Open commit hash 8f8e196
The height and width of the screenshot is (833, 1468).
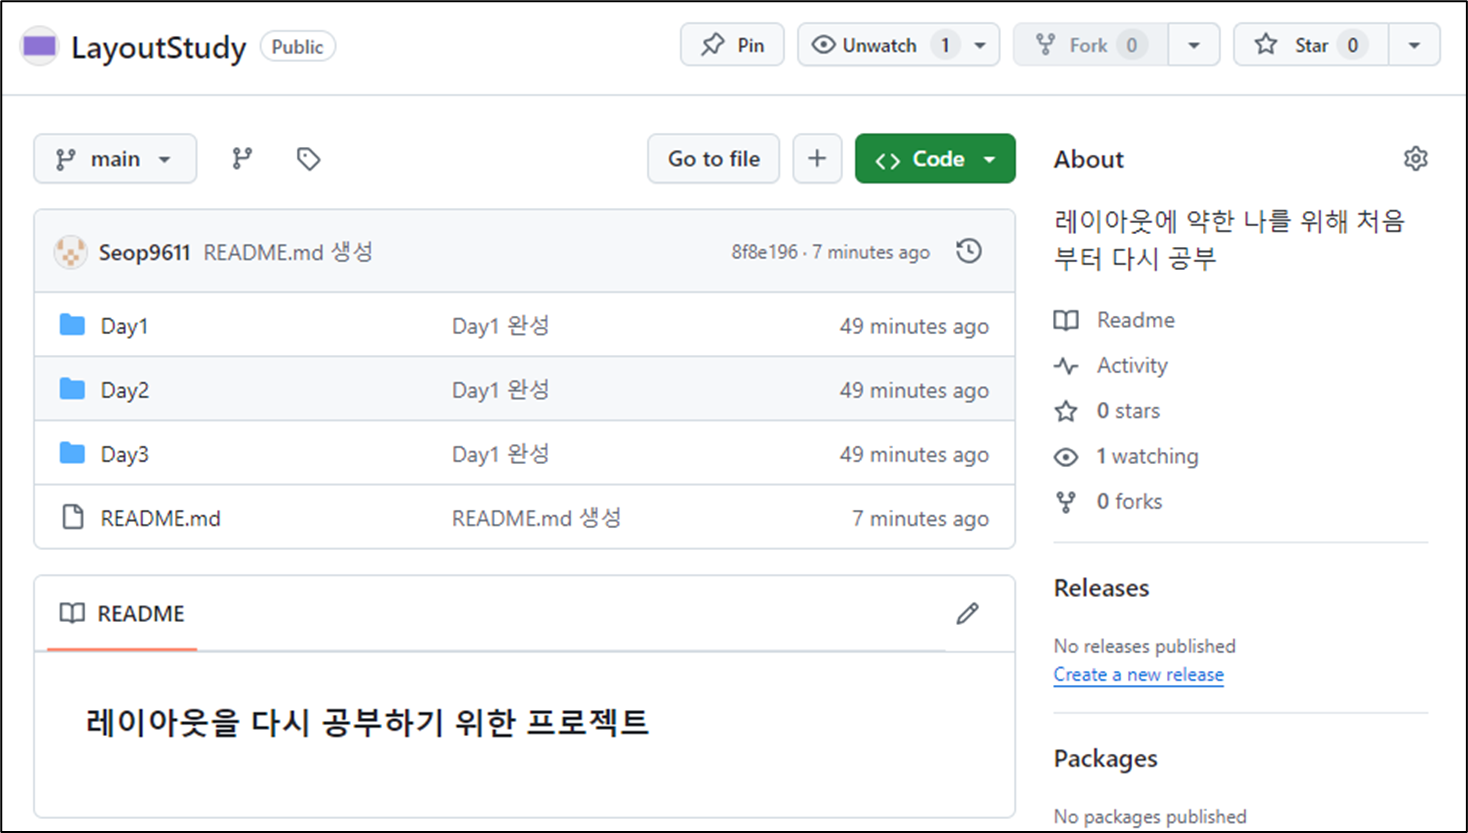(764, 252)
